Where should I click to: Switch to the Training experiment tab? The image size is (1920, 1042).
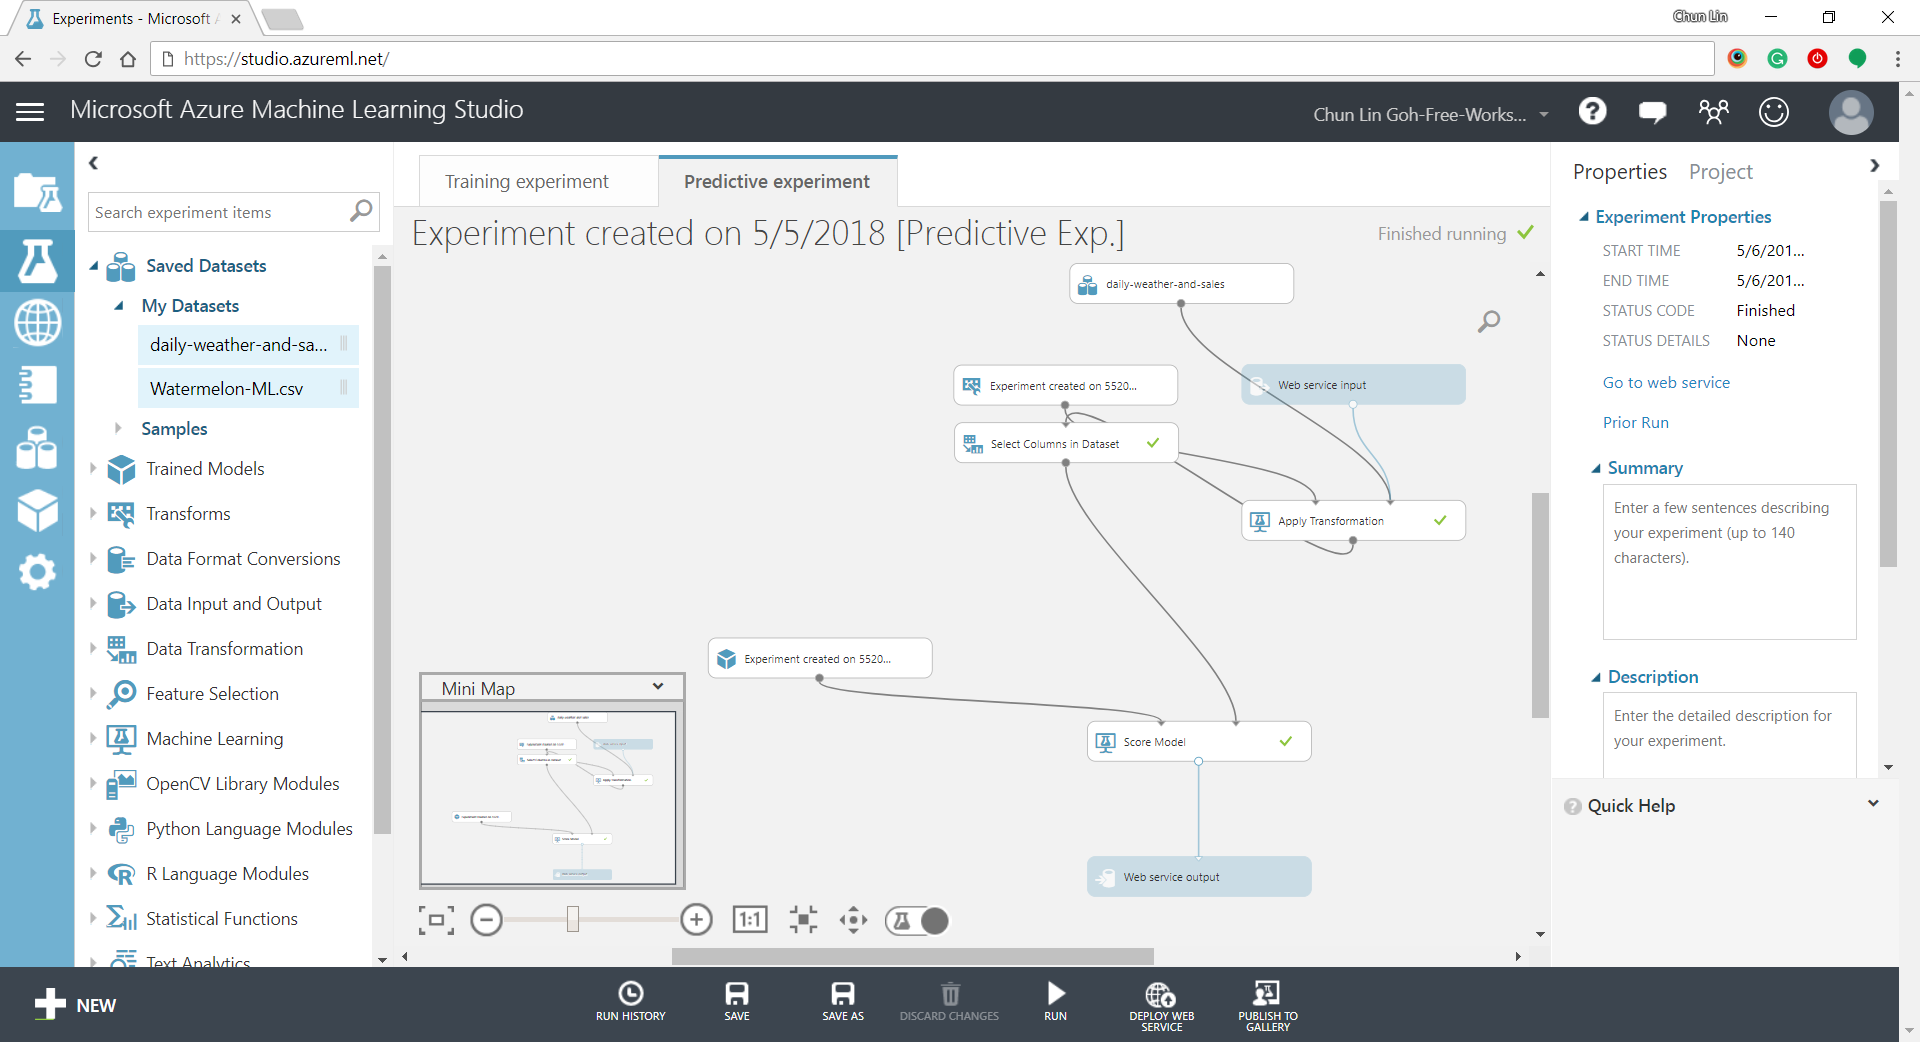tap(526, 182)
